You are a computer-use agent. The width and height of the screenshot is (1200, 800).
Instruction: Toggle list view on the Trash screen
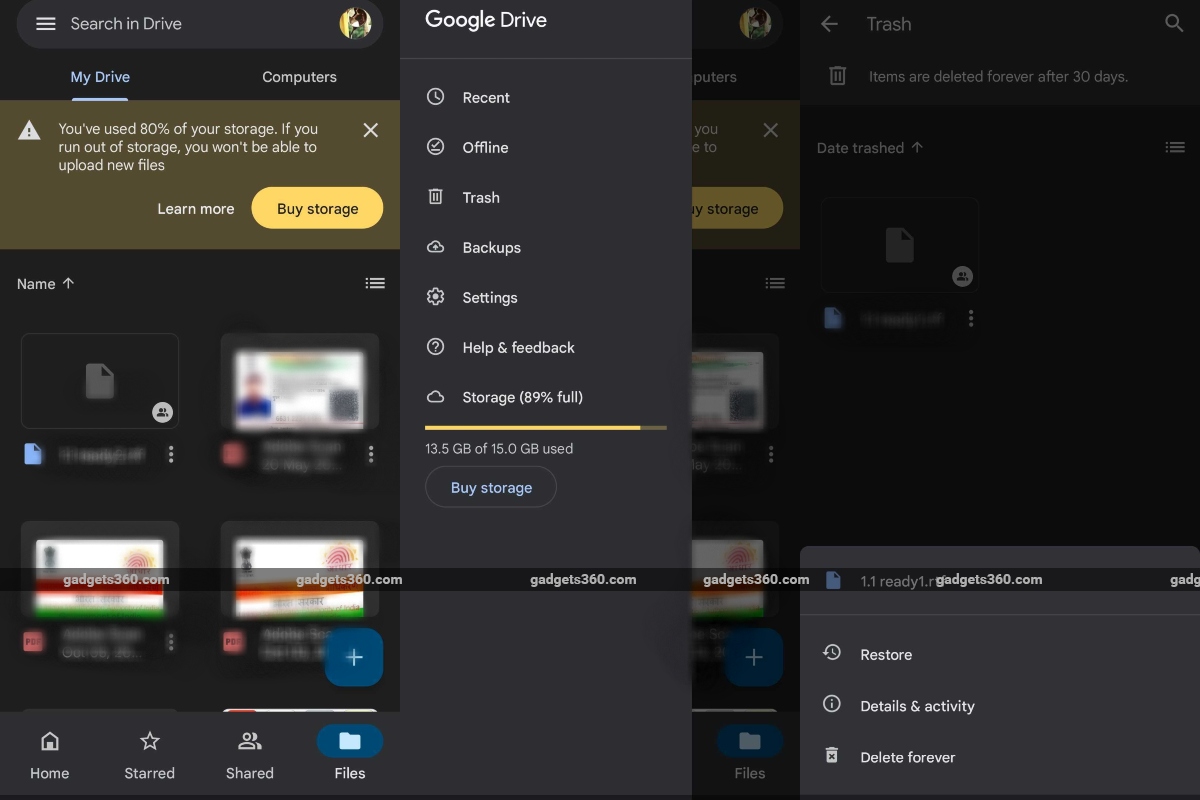pyautogui.click(x=1175, y=147)
